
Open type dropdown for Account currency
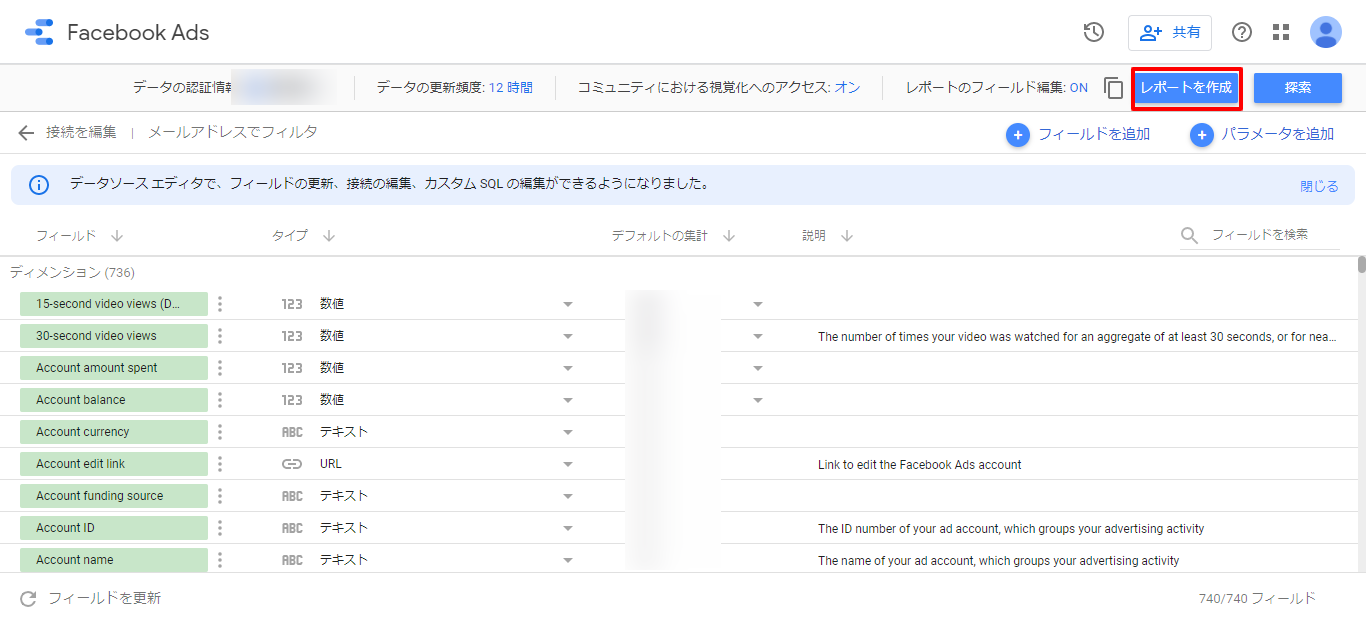click(568, 432)
